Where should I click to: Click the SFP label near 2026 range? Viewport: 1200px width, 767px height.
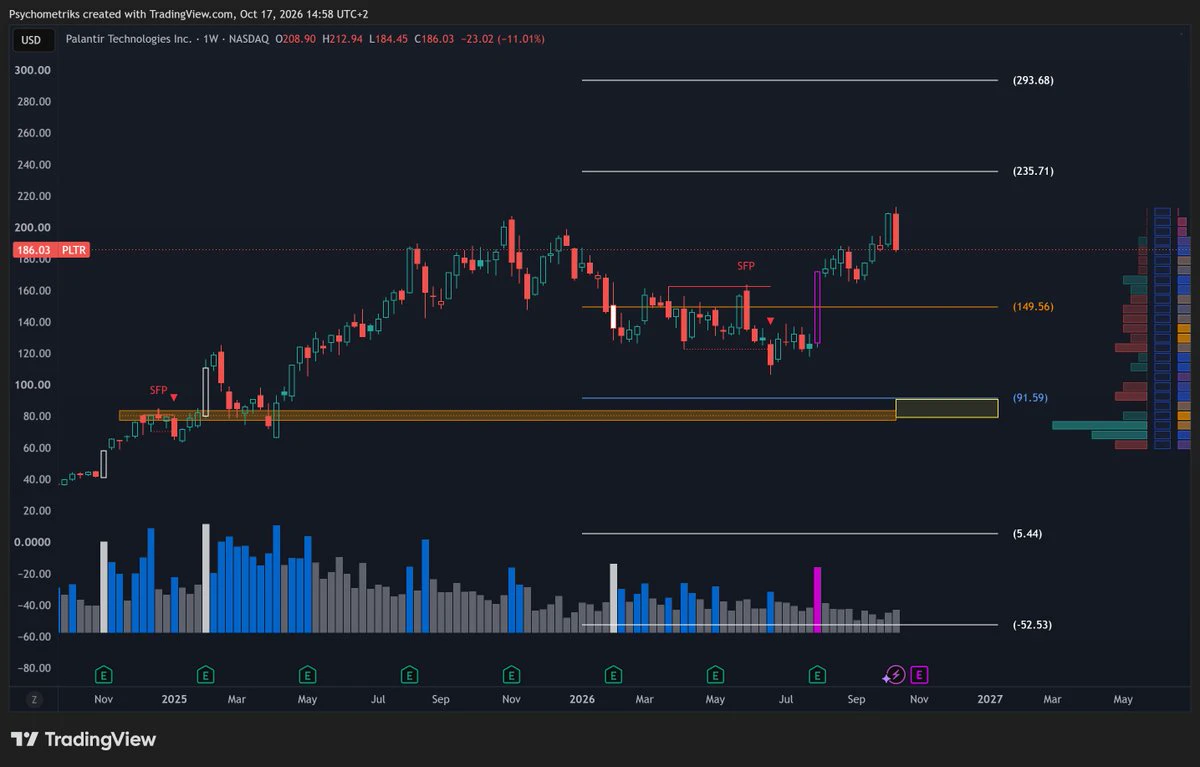pos(746,267)
